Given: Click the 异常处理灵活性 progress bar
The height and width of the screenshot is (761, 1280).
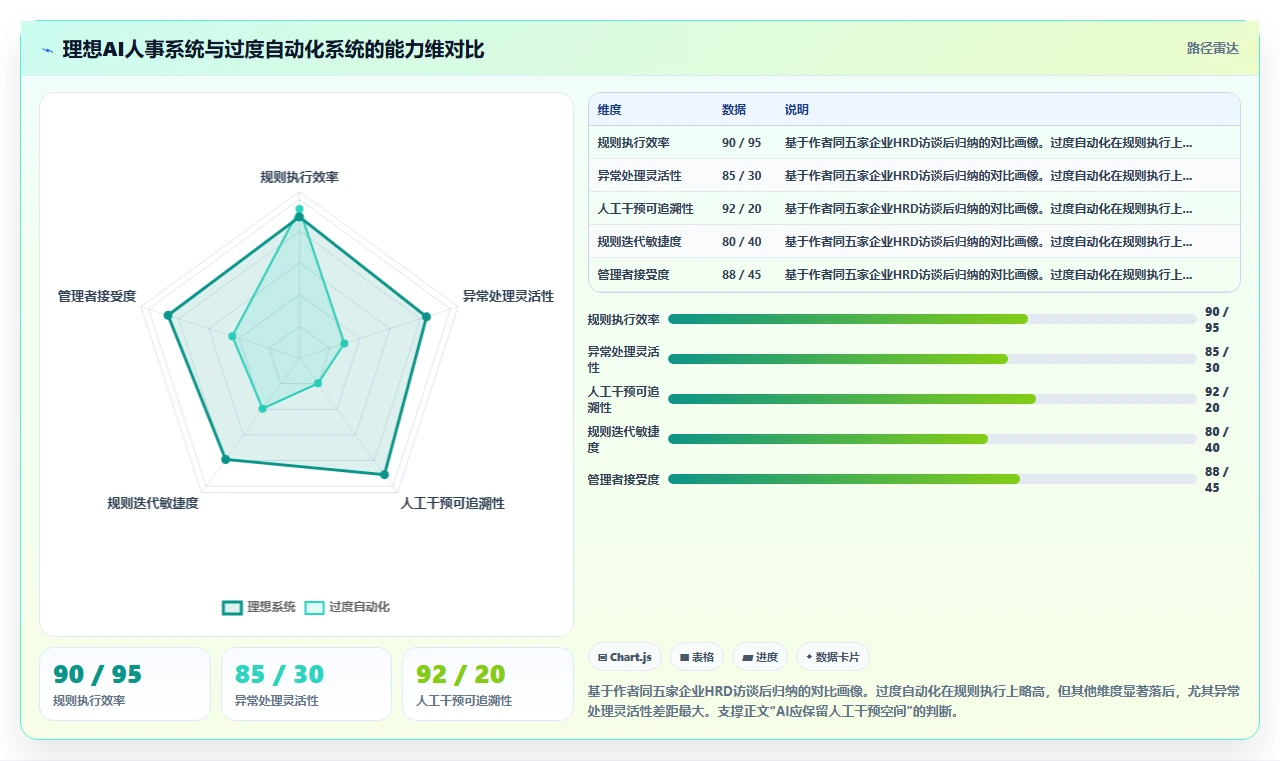Looking at the screenshot, I should [932, 359].
